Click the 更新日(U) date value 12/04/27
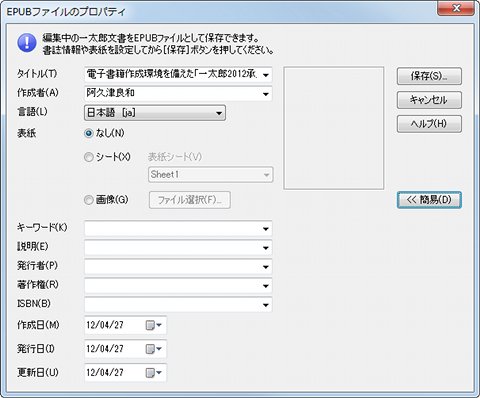The width and height of the screenshot is (480, 398). point(105,373)
